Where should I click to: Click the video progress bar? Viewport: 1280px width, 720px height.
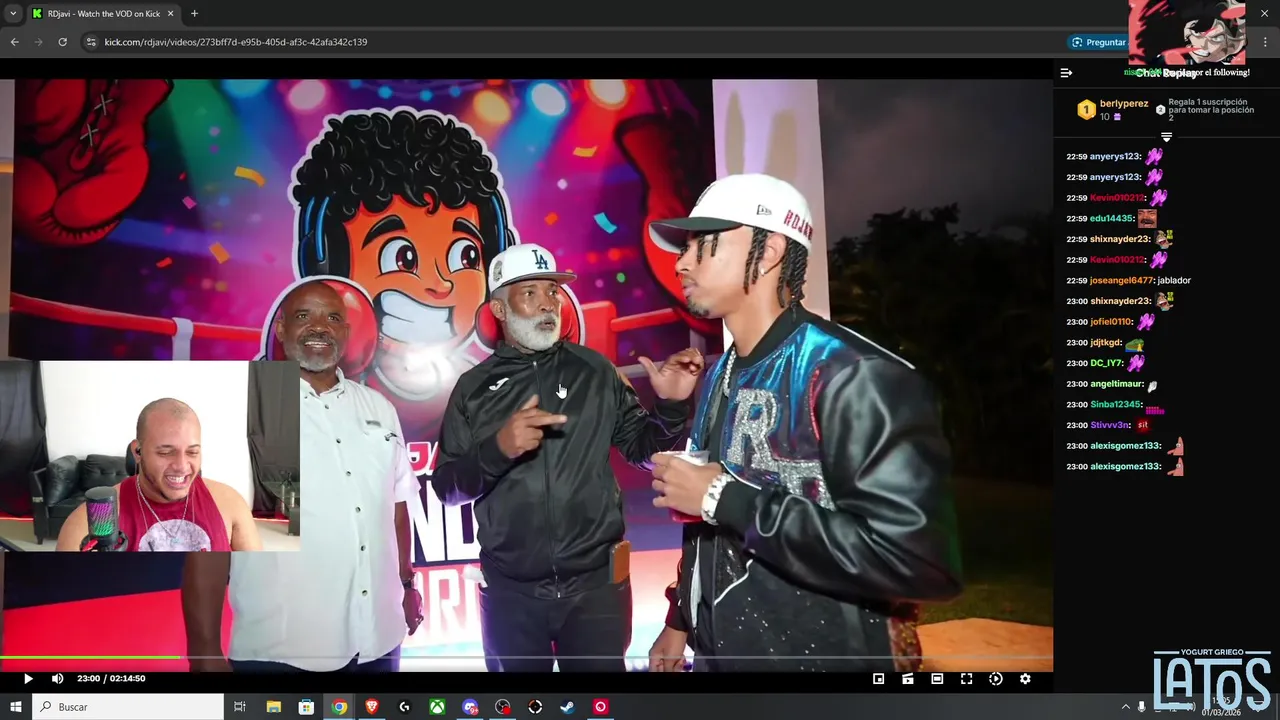(x=526, y=657)
